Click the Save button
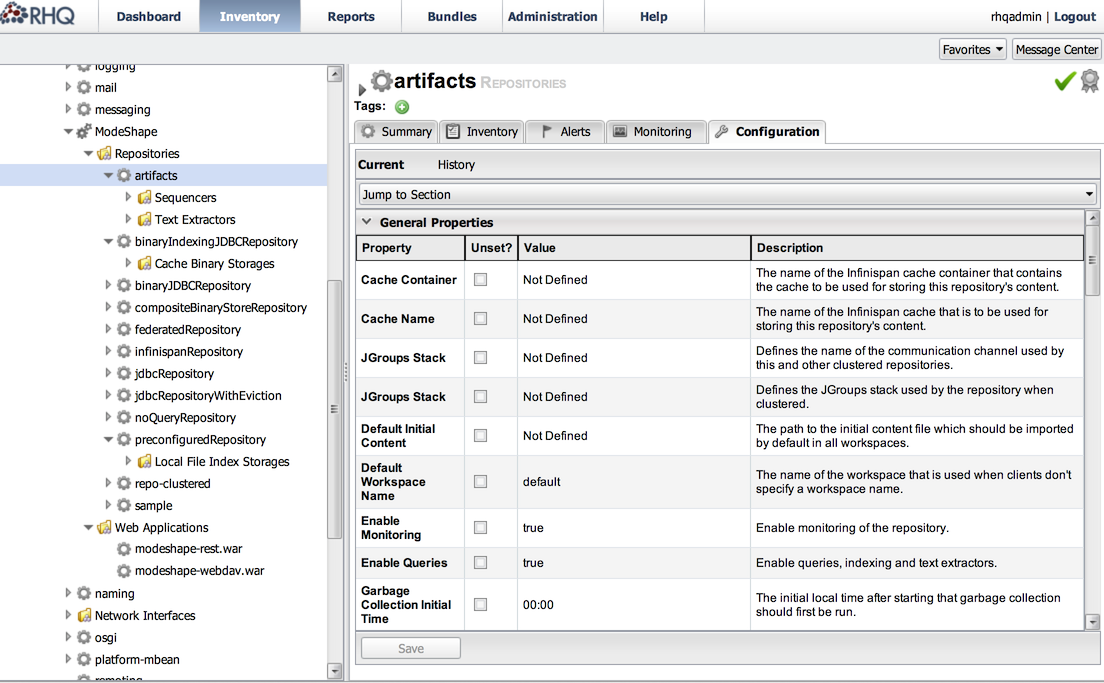1104x683 pixels. 410,648
